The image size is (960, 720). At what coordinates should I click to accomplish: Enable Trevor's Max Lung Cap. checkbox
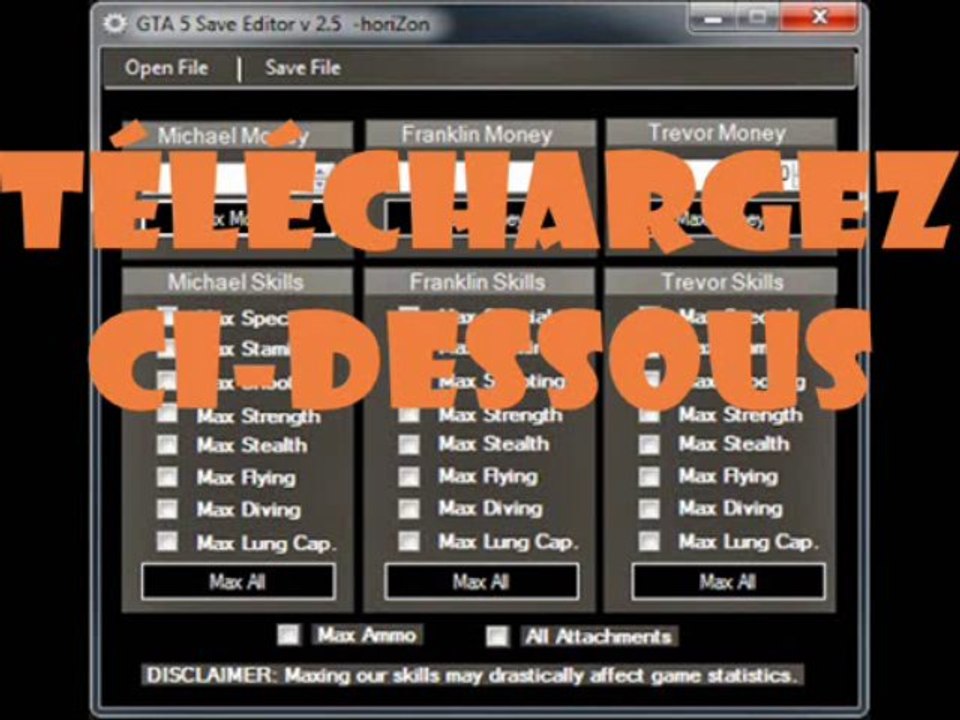coord(649,541)
